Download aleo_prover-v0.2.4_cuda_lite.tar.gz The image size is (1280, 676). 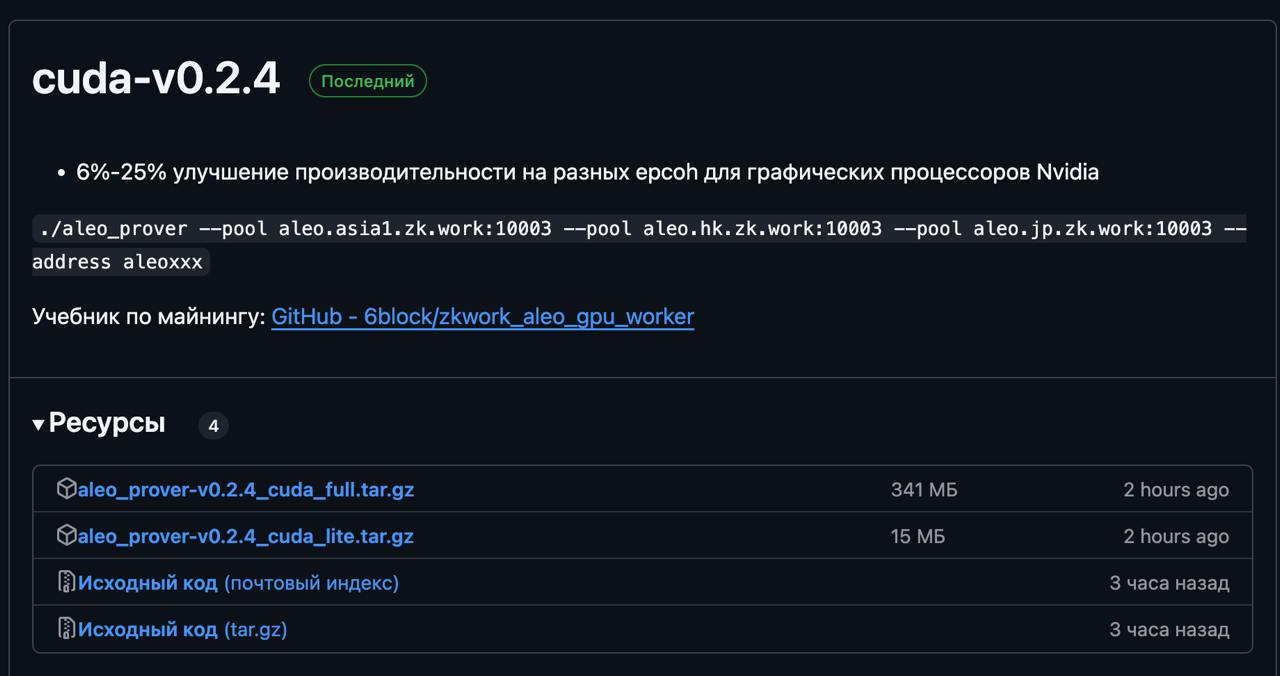click(245, 536)
